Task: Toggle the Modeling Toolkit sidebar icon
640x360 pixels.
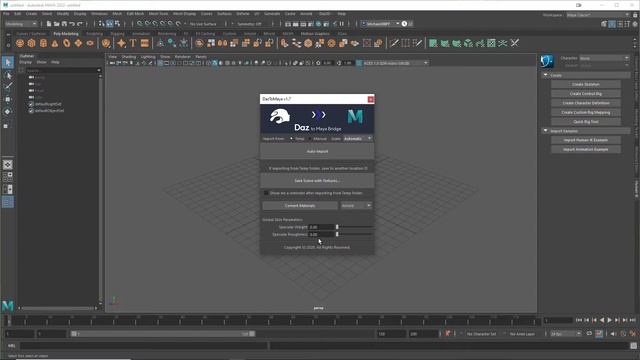Action: (x=604, y=24)
